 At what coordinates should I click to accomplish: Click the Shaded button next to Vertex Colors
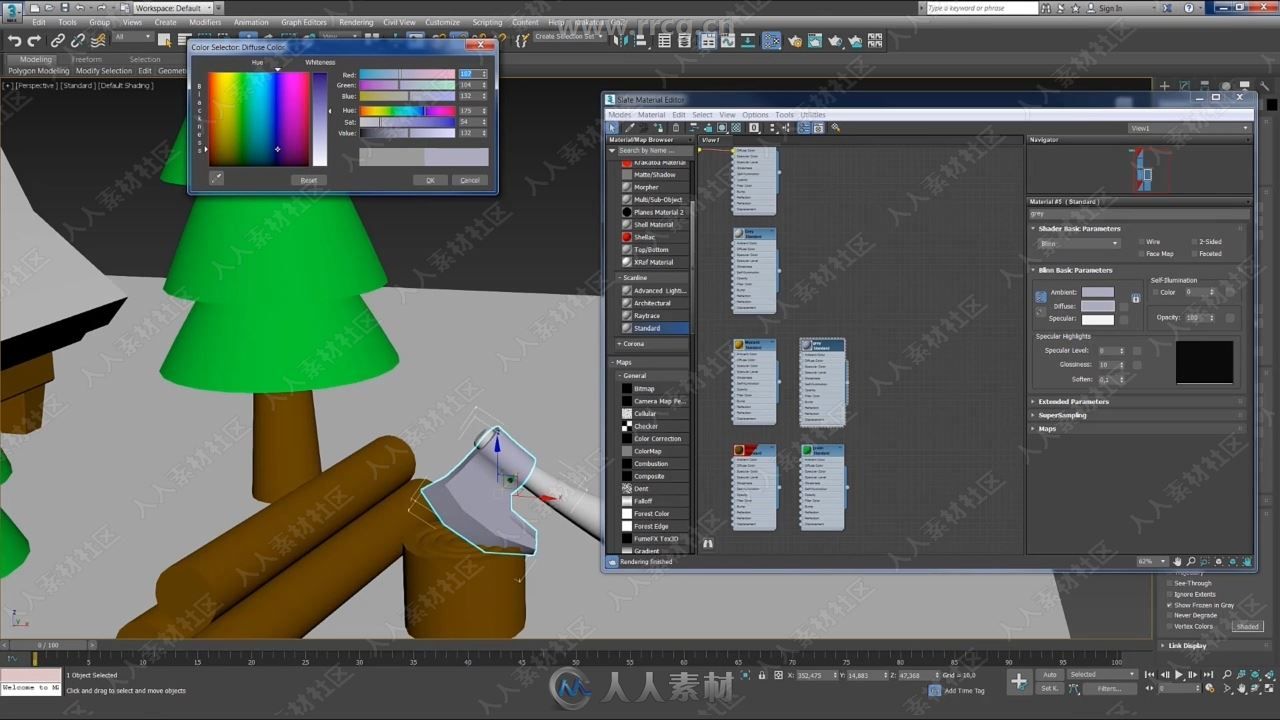click(1247, 626)
